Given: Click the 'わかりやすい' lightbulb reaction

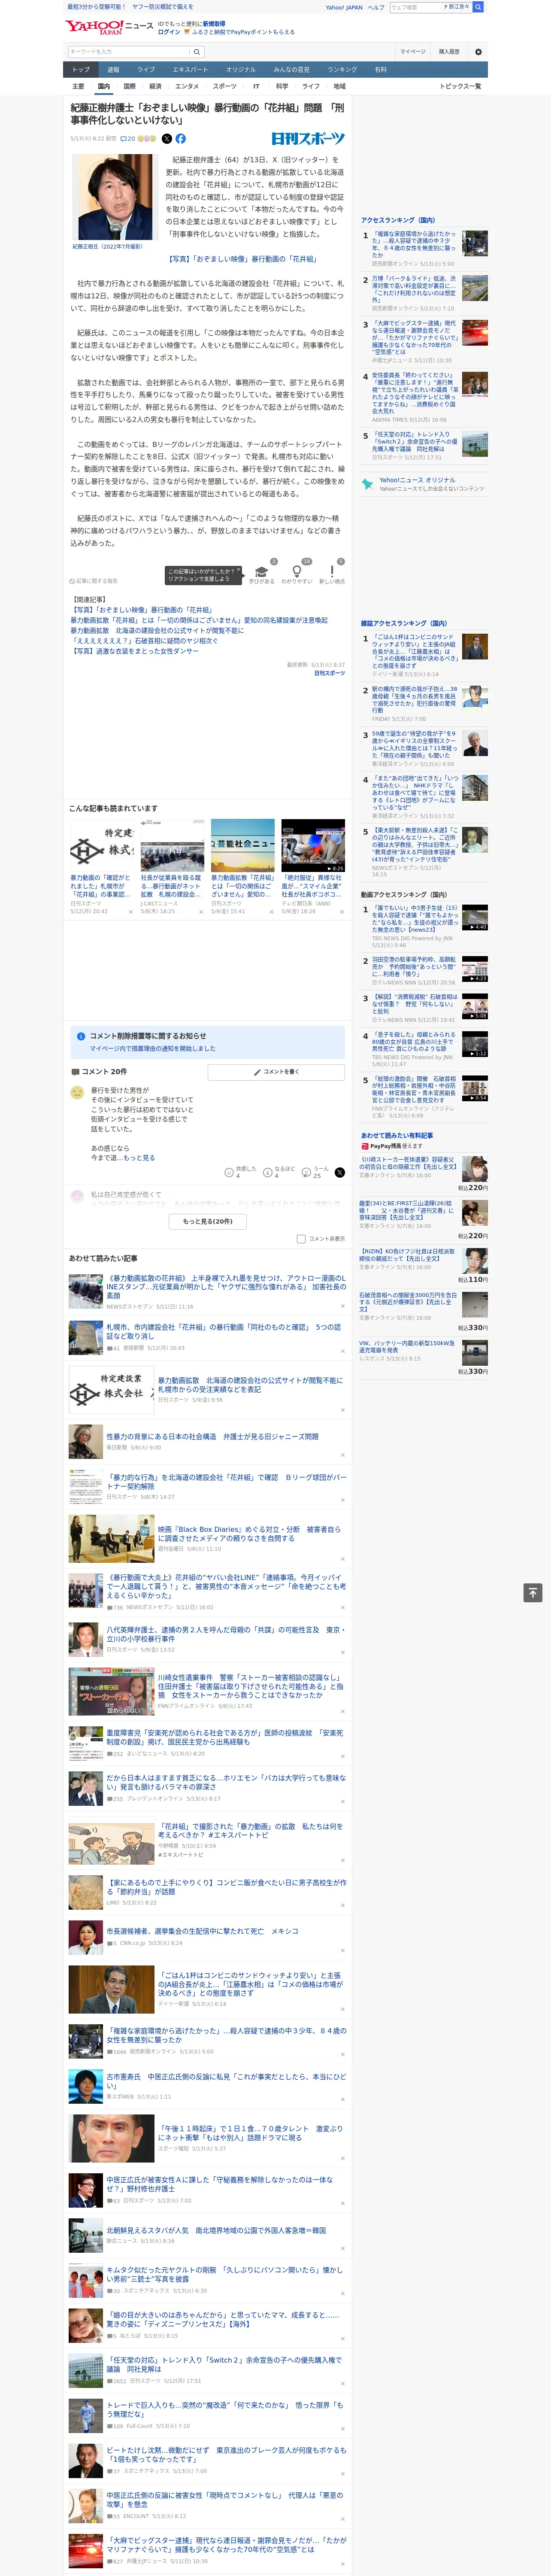Looking at the screenshot, I should 296,573.
